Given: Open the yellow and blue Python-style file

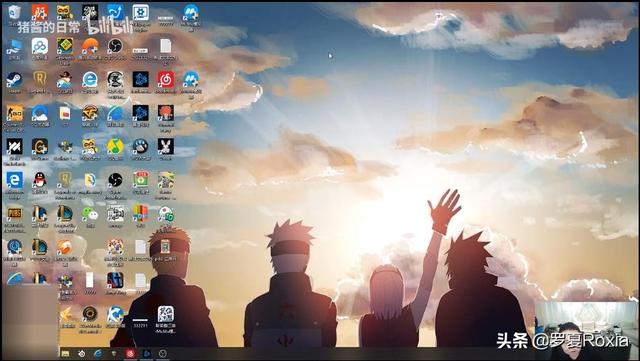Looking at the screenshot, I should (x=90, y=180).
